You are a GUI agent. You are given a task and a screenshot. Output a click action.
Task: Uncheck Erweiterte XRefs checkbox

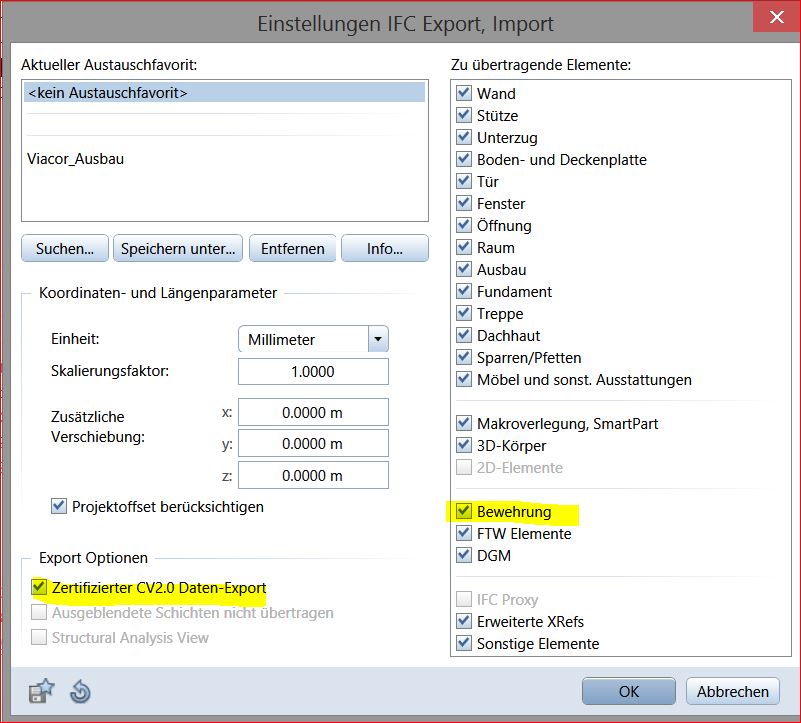point(464,622)
